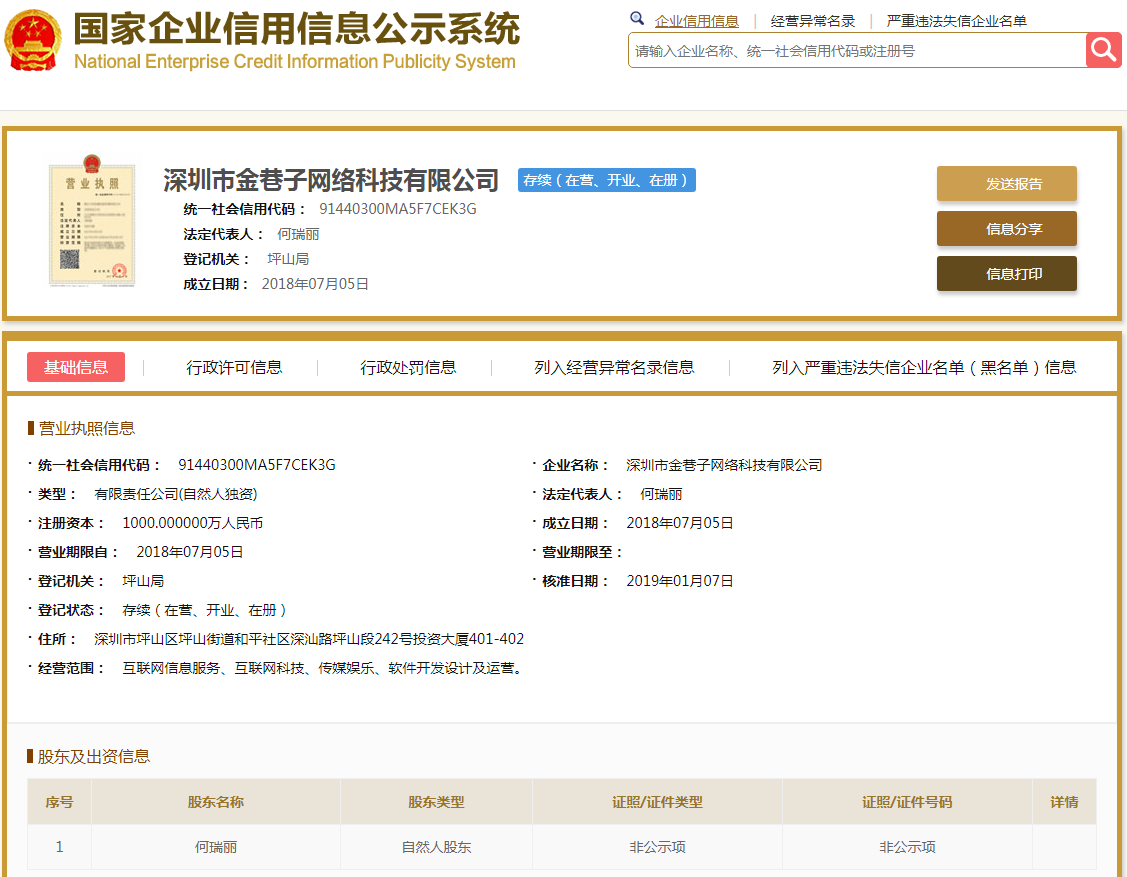Switch to the 基础信息 tab
Viewport: 1127px width, 877px height.
point(76,367)
